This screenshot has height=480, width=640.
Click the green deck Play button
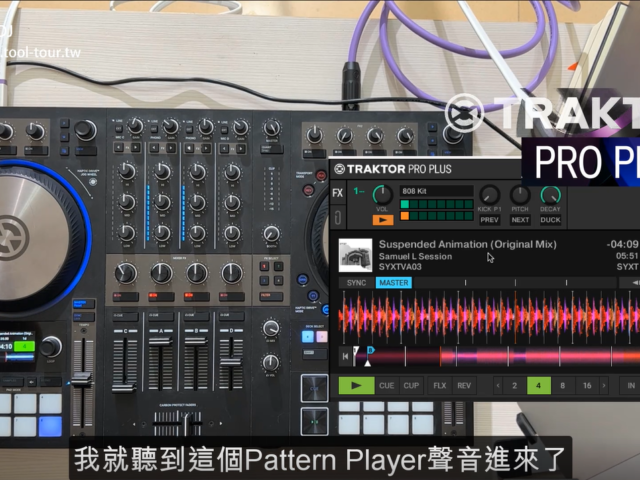[x=356, y=385]
